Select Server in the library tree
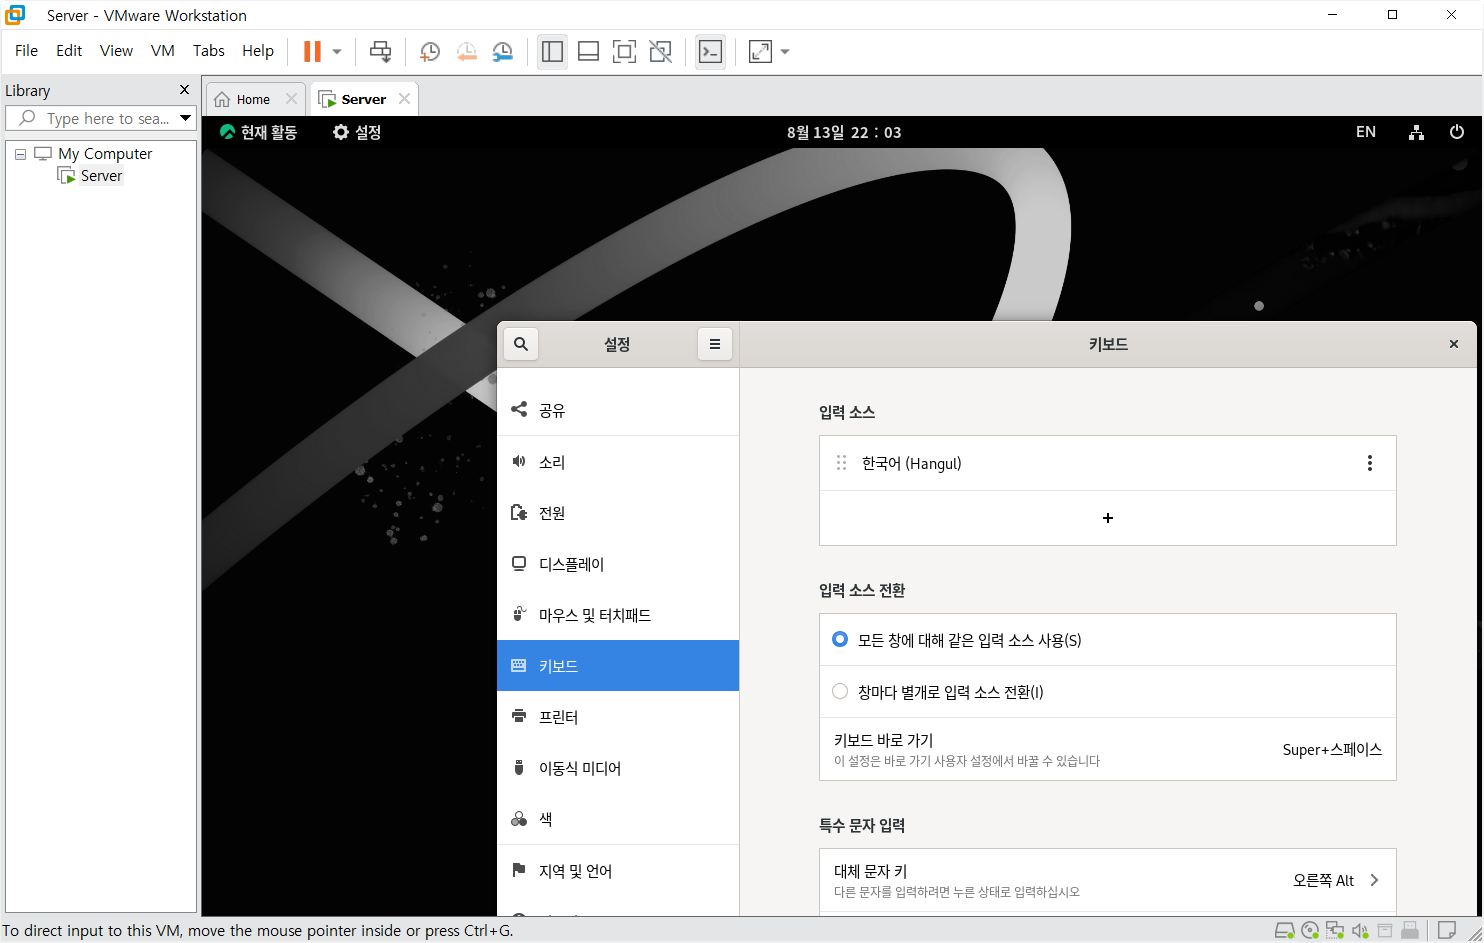The image size is (1484, 943). 101,176
